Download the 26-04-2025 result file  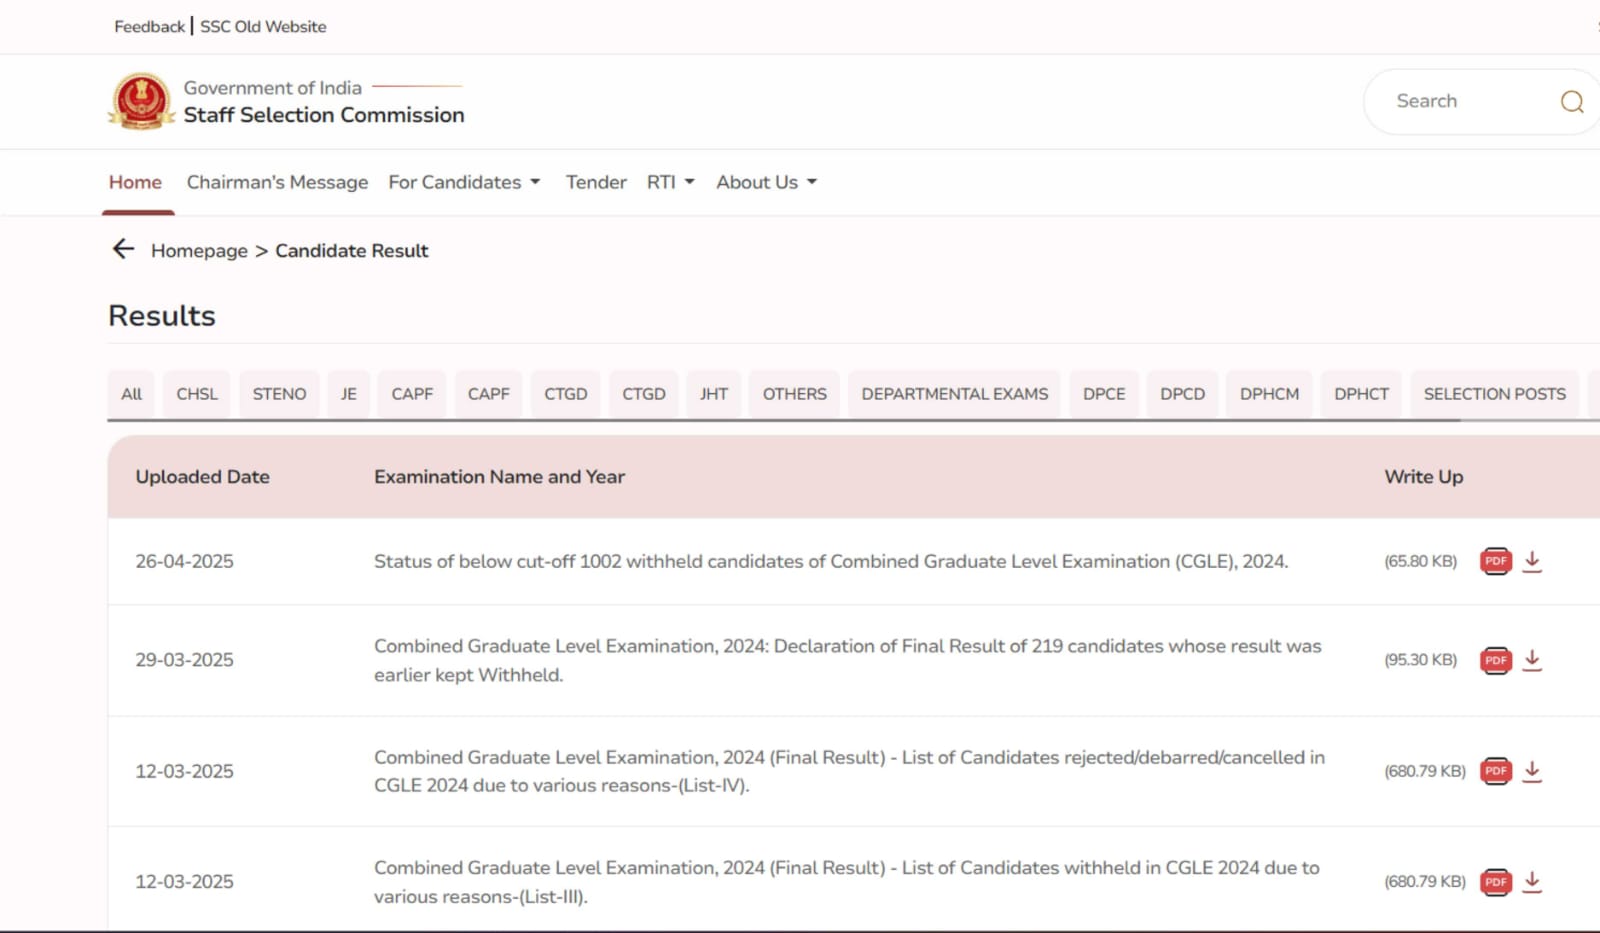point(1532,562)
